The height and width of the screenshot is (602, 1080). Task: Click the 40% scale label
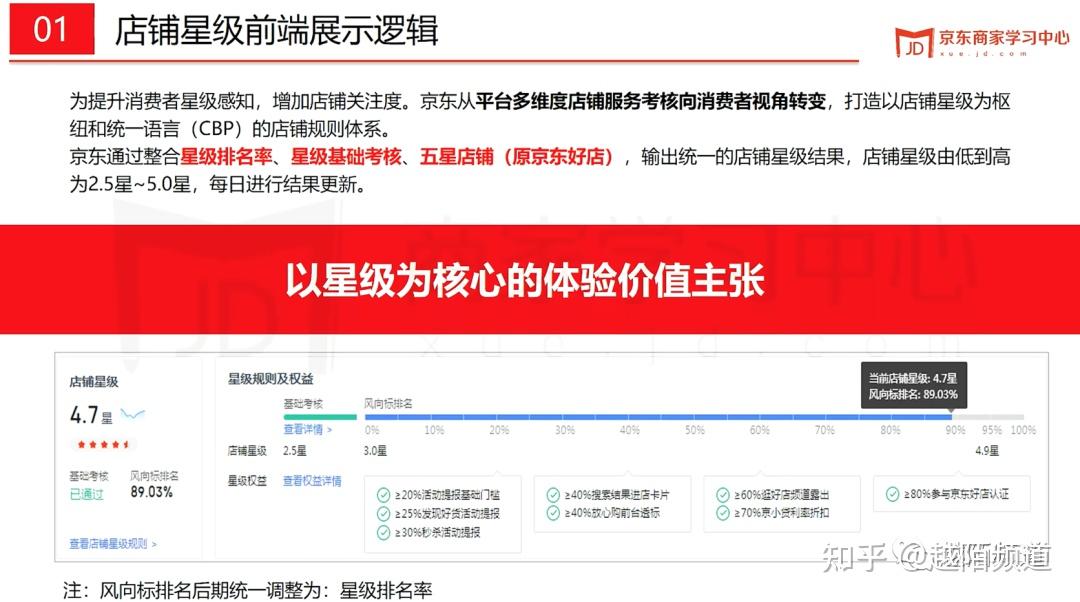click(630, 430)
